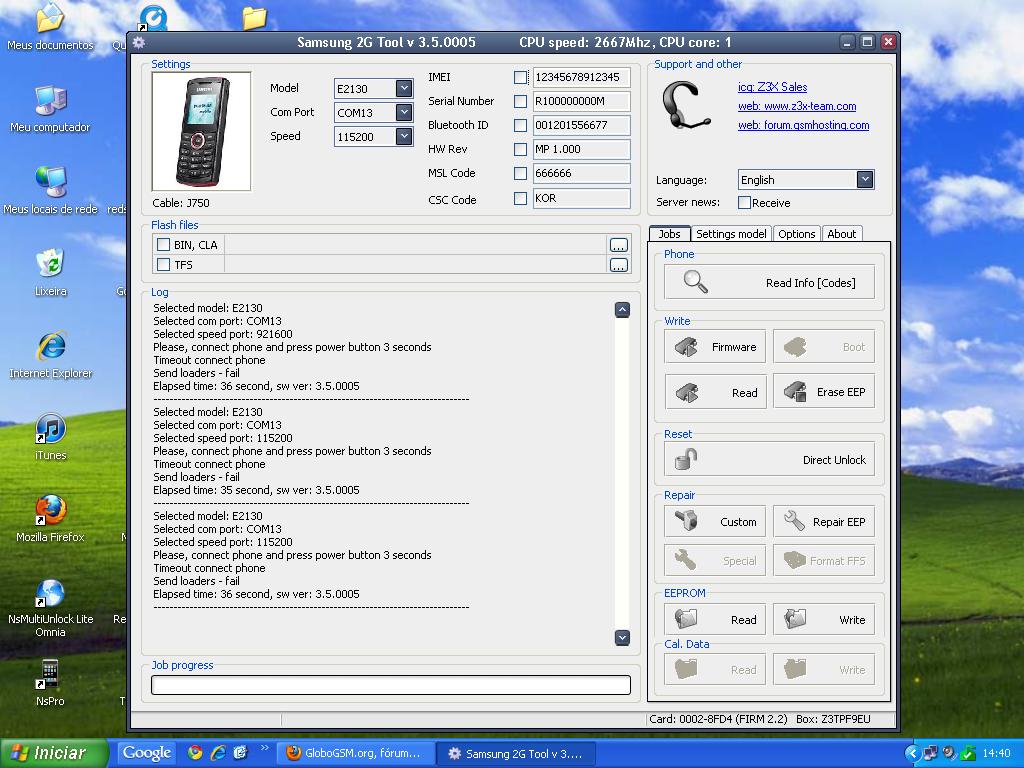Click Samsung 2G Tool taskbar button

[x=516, y=753]
